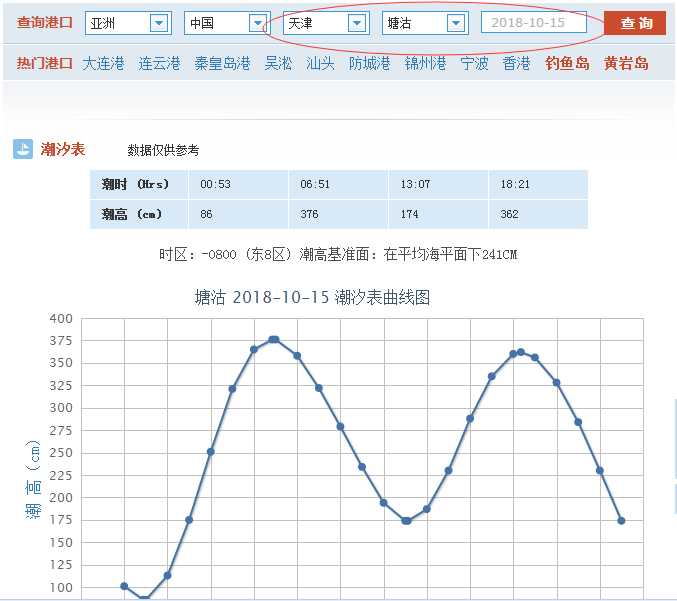Open the 连云港 hot port link
The width and height of the screenshot is (677, 601).
pyautogui.click(x=159, y=63)
